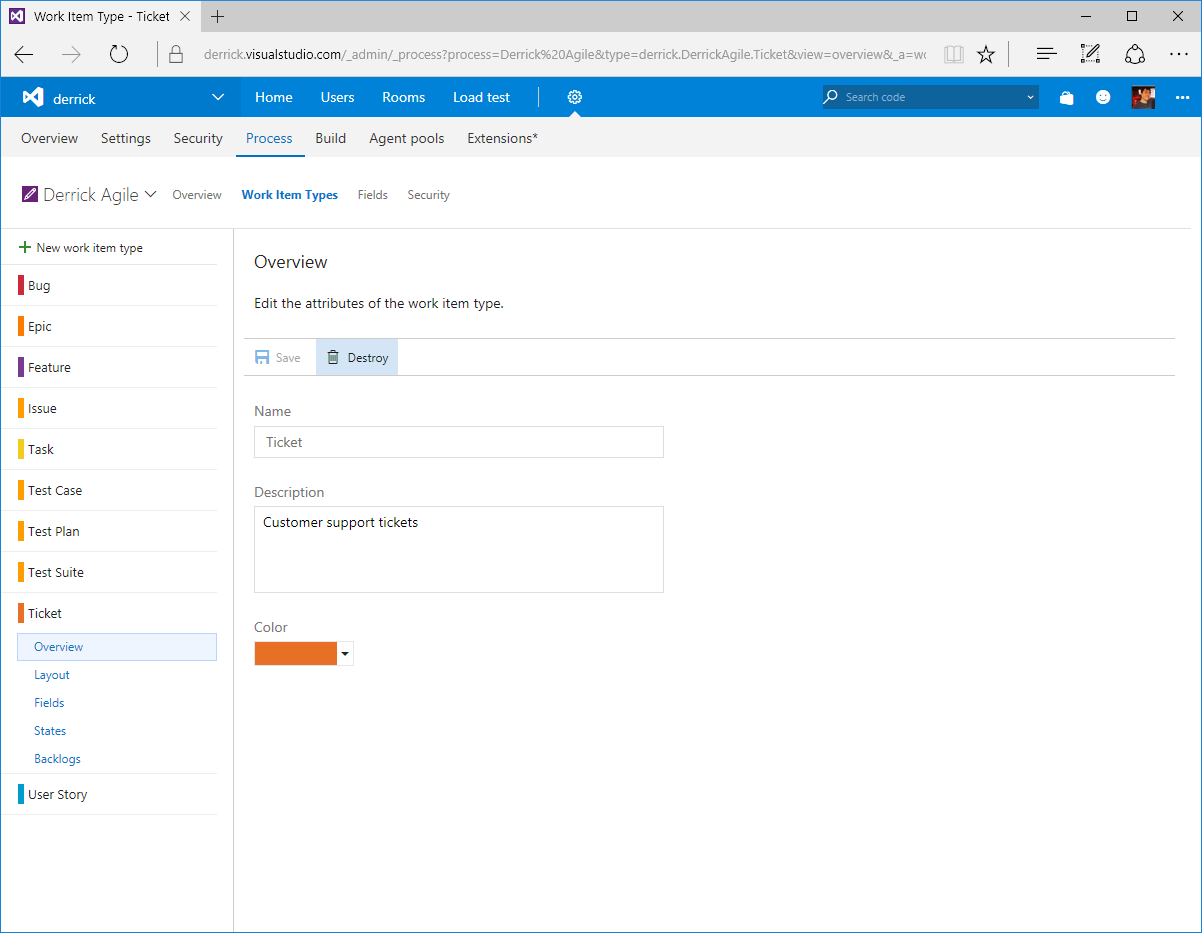Open process Overview link
Image resolution: width=1202 pixels, height=933 pixels.
[x=197, y=195]
